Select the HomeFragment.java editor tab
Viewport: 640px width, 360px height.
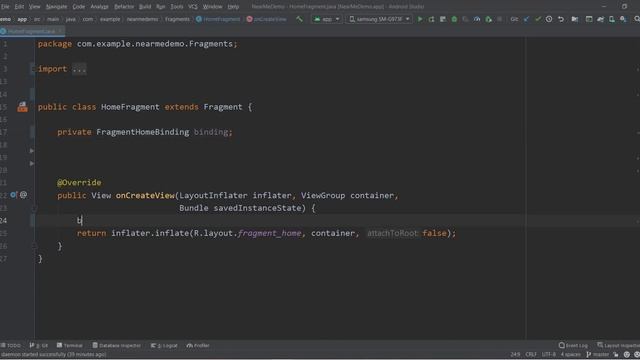(x=31, y=31)
